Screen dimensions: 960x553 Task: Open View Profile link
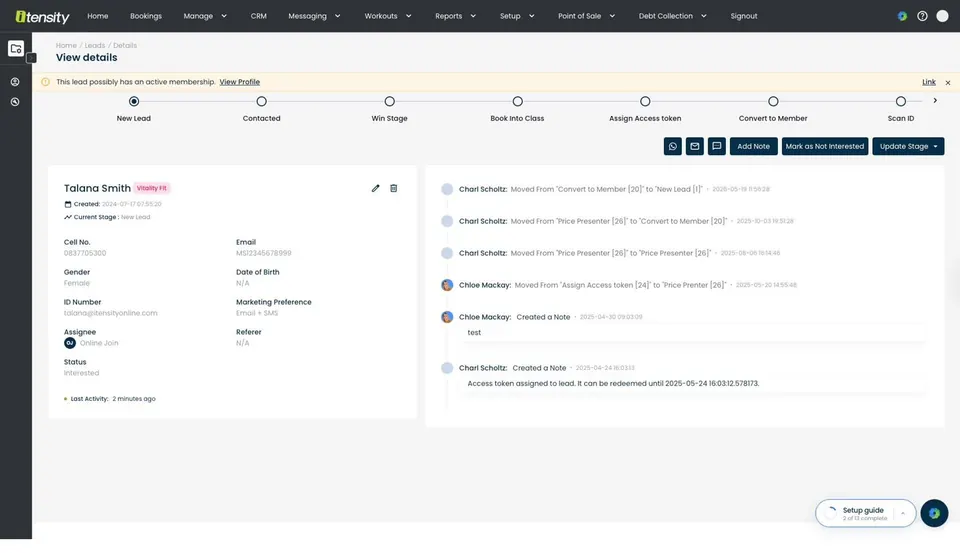[x=239, y=82]
